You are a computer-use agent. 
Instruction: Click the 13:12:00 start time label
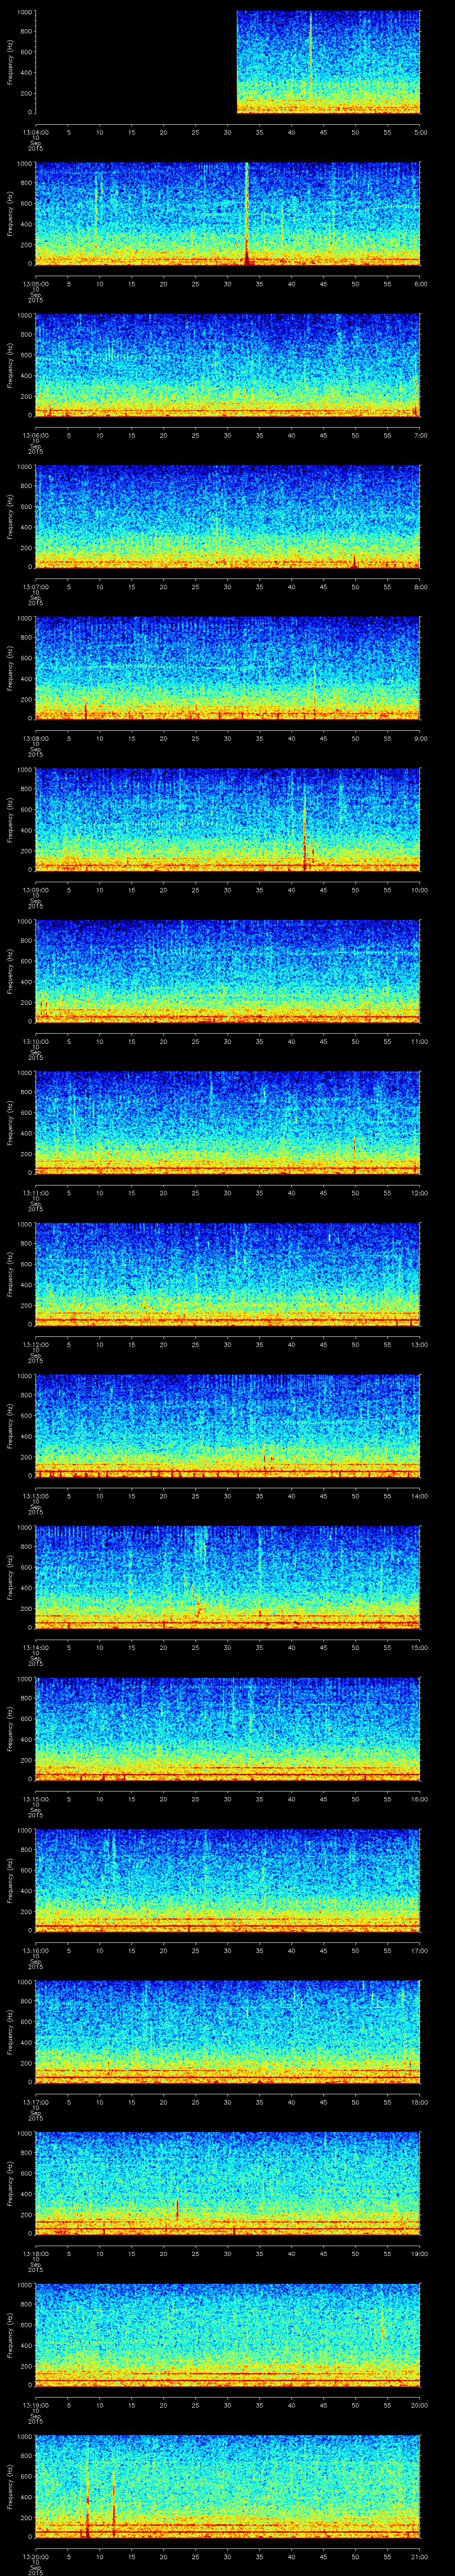click(x=35, y=1344)
